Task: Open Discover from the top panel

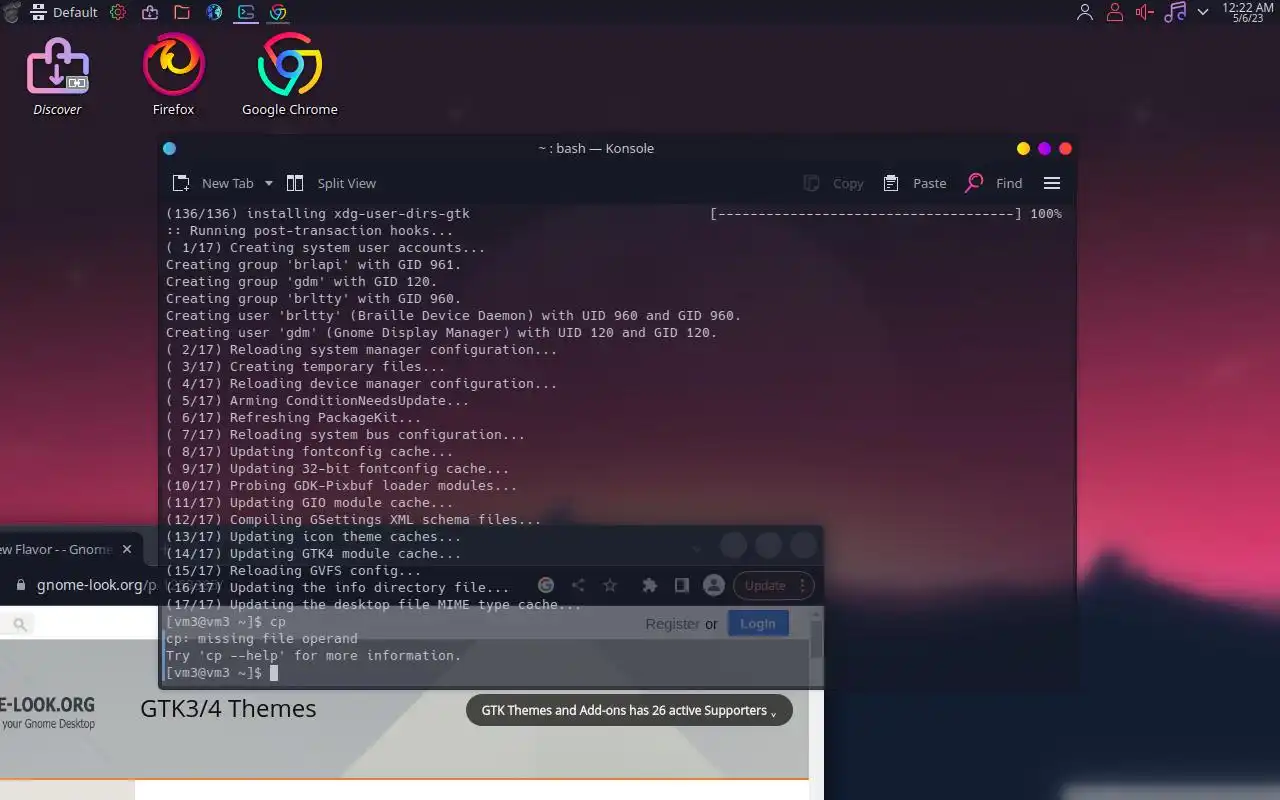Action: (150, 12)
